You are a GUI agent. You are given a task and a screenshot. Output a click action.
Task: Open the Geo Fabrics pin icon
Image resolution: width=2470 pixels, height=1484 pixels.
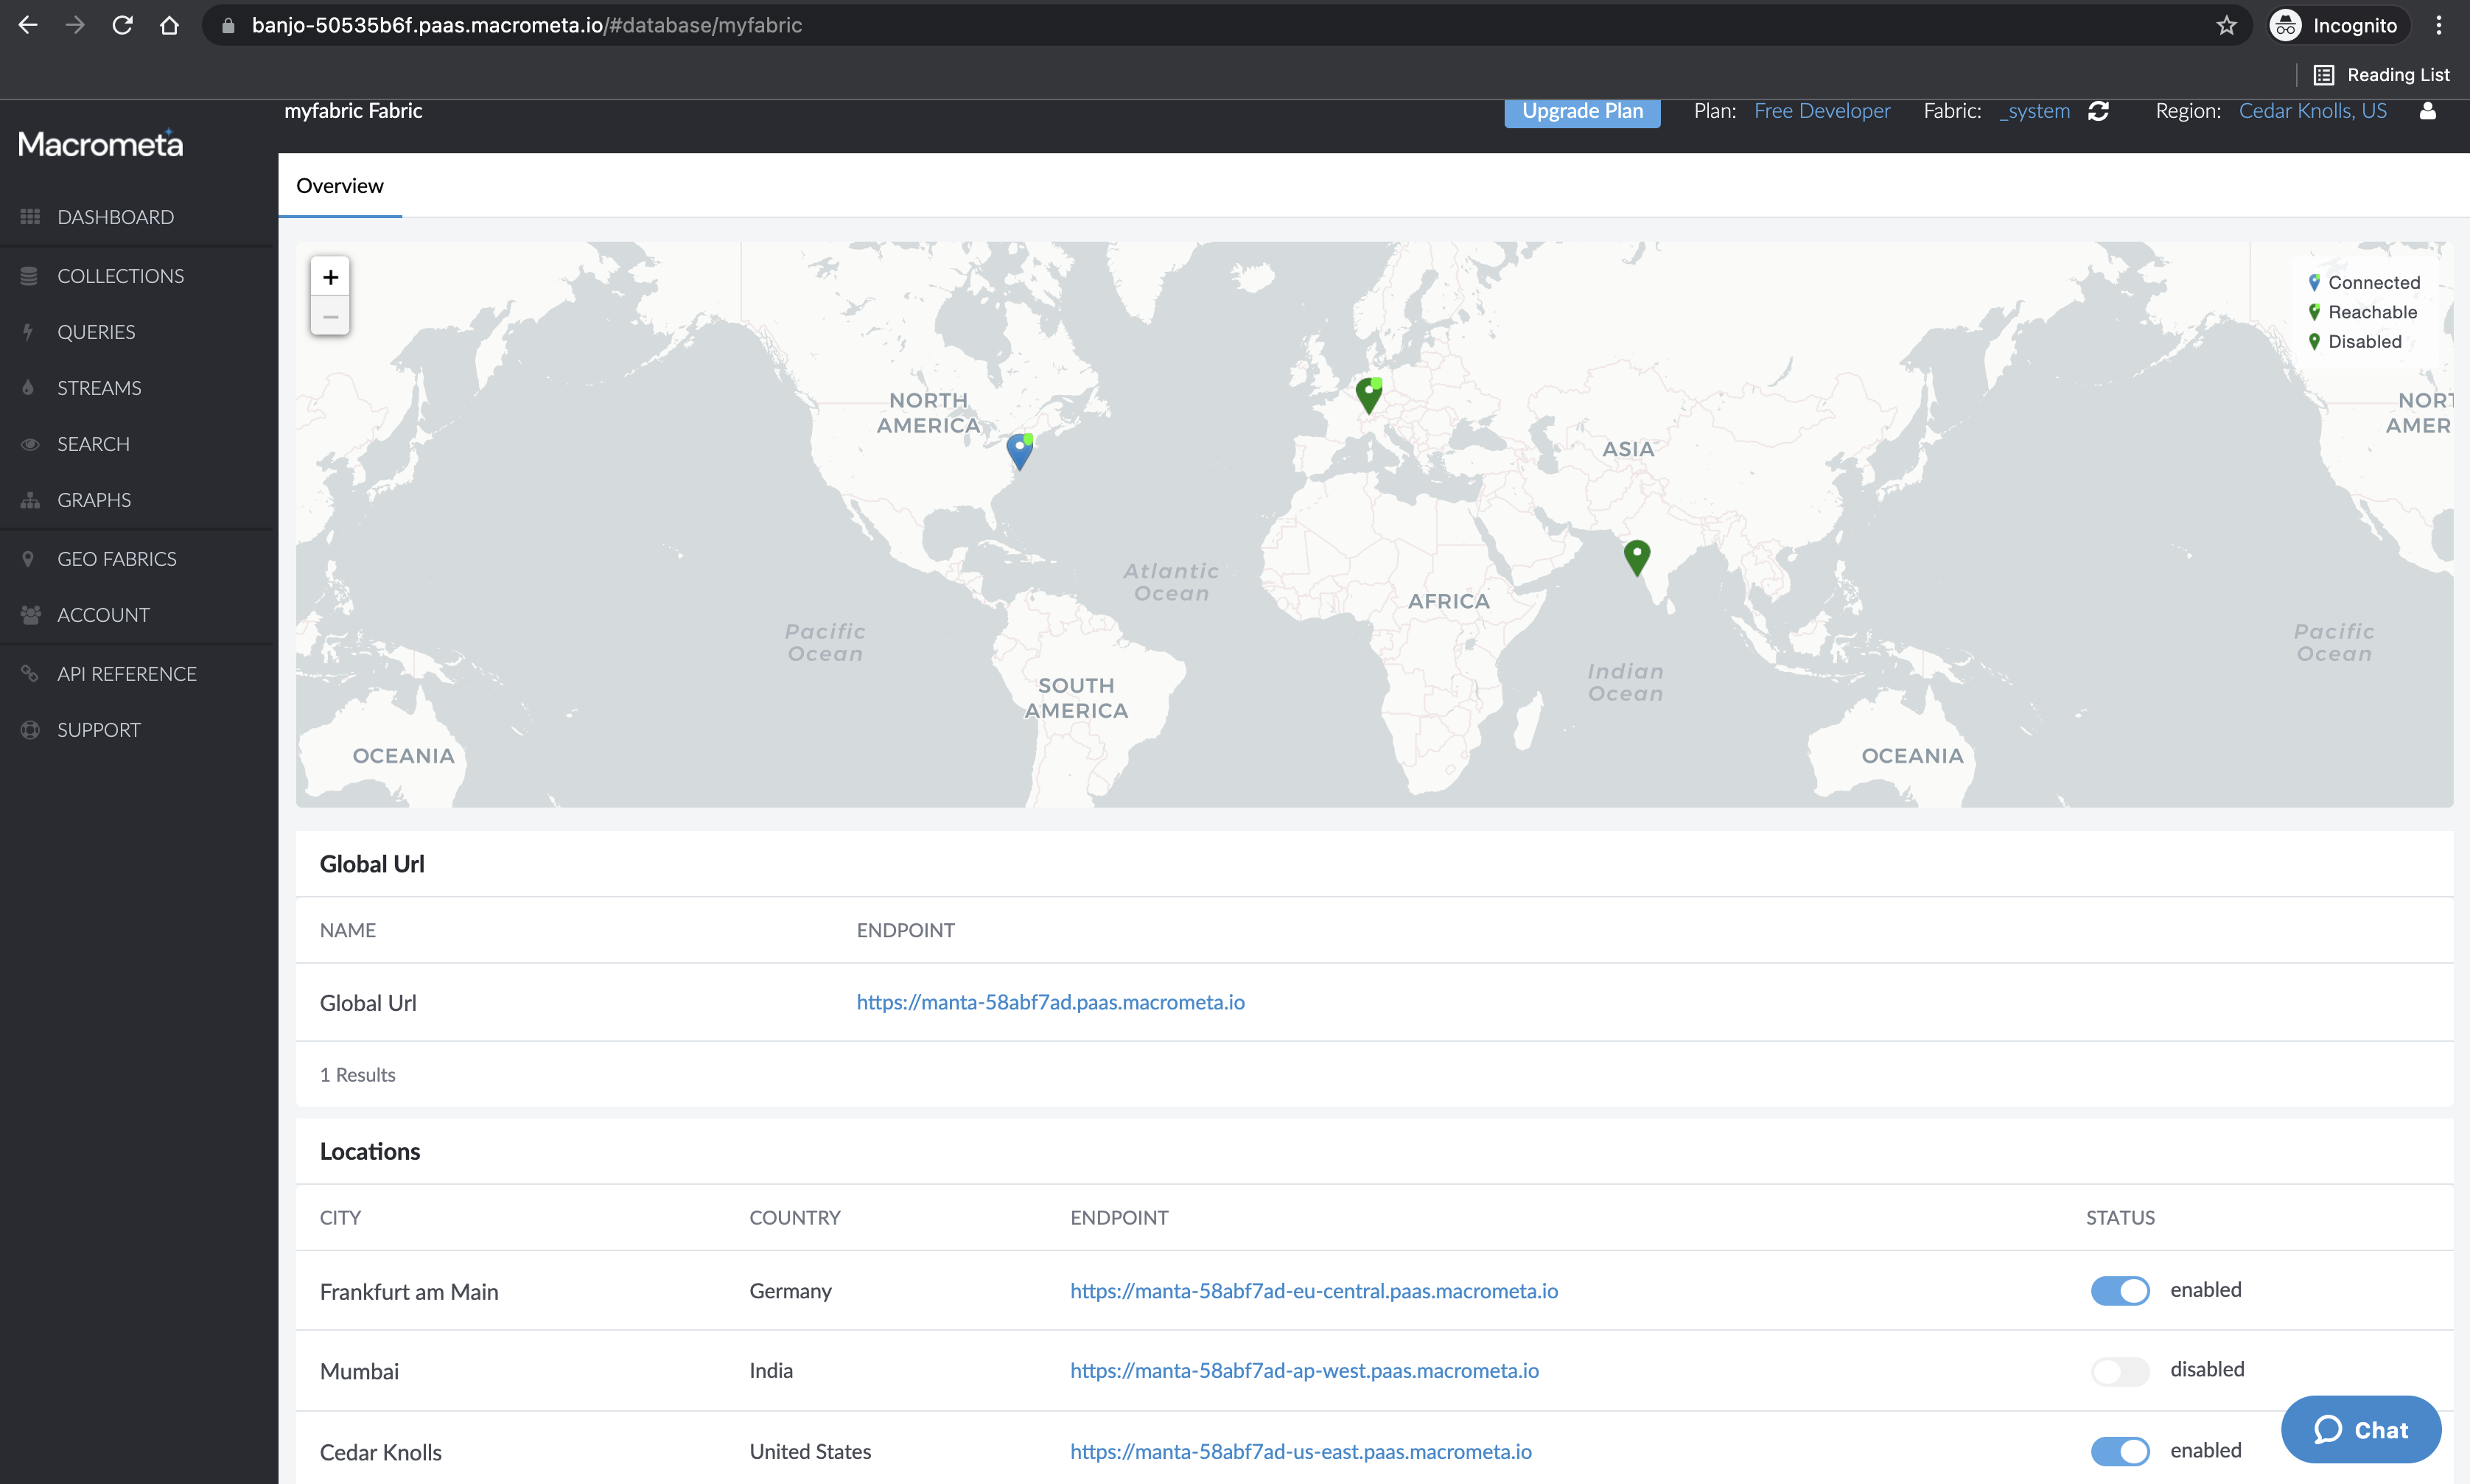coord(28,559)
